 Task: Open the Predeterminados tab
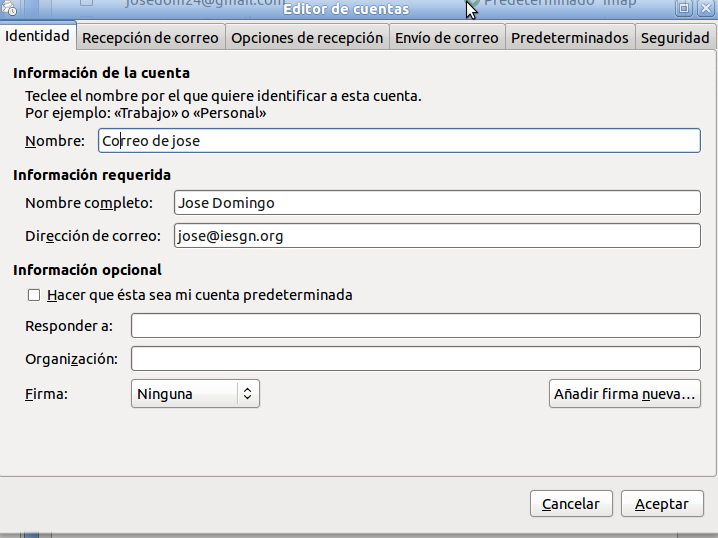click(570, 38)
